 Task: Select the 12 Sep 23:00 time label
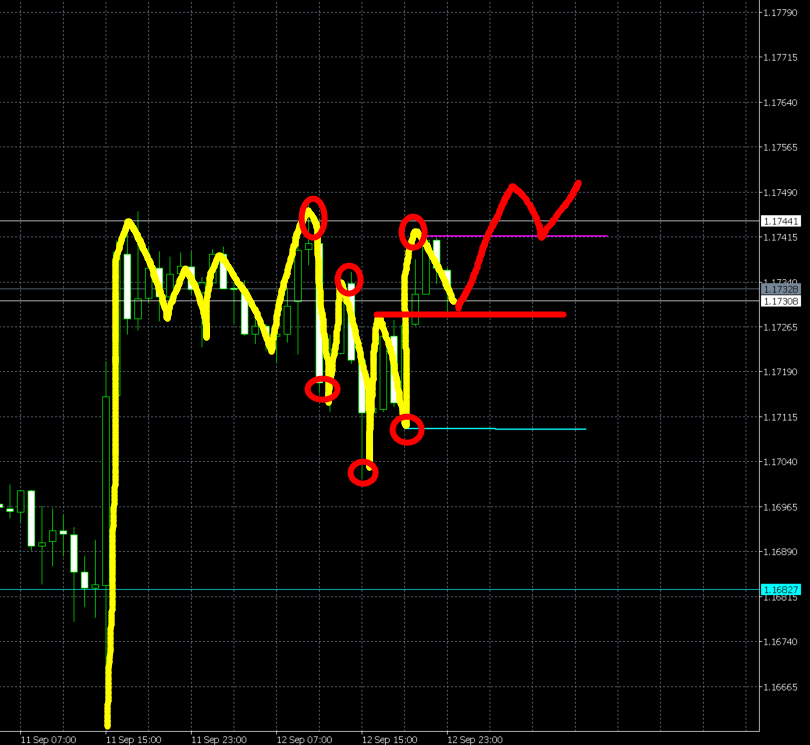[x=475, y=739]
